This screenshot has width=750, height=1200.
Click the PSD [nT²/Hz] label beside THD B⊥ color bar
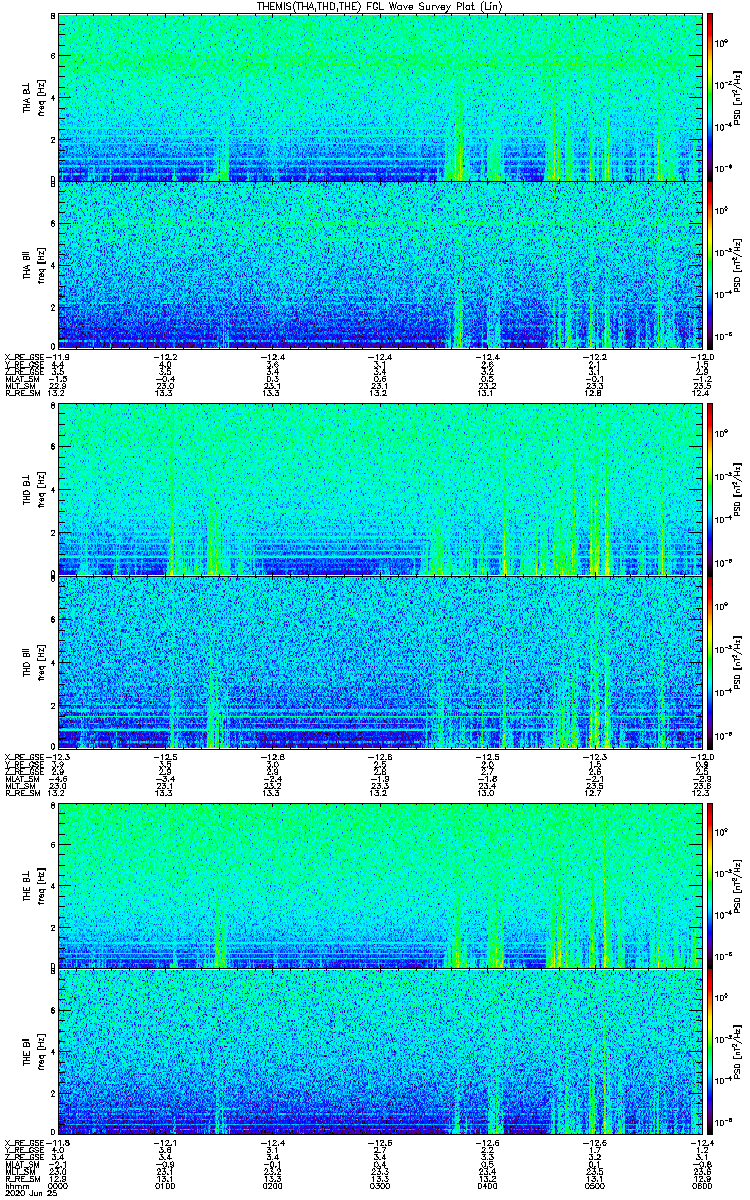pos(738,490)
